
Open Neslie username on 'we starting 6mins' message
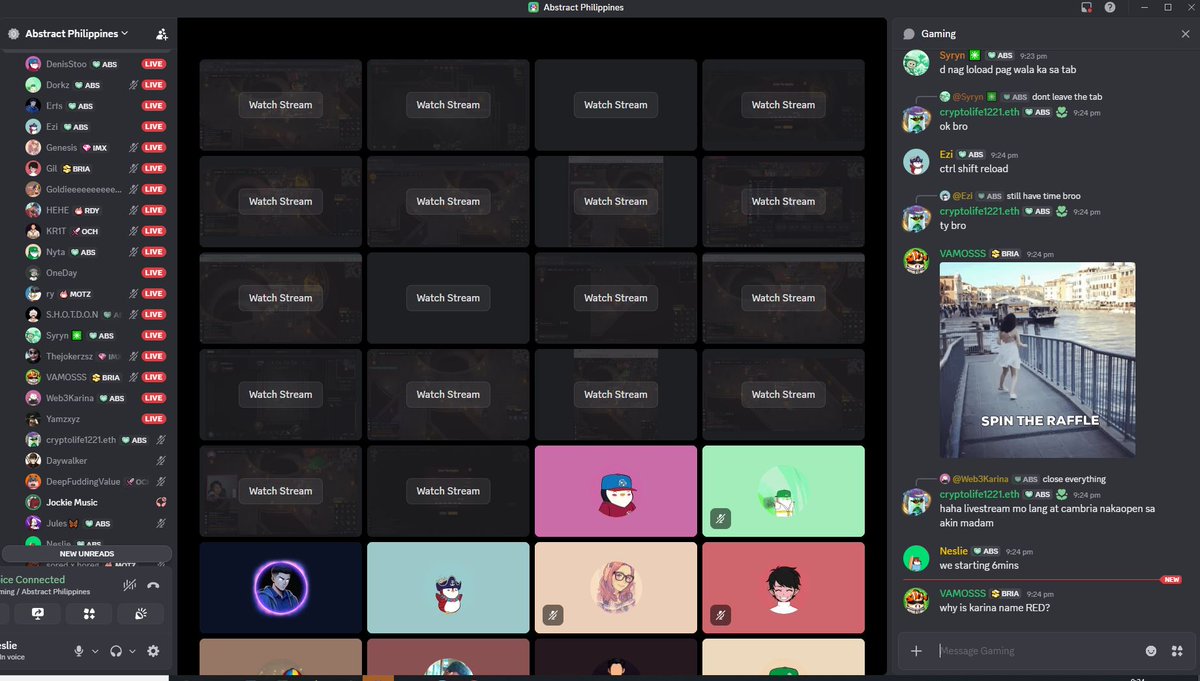tap(954, 551)
